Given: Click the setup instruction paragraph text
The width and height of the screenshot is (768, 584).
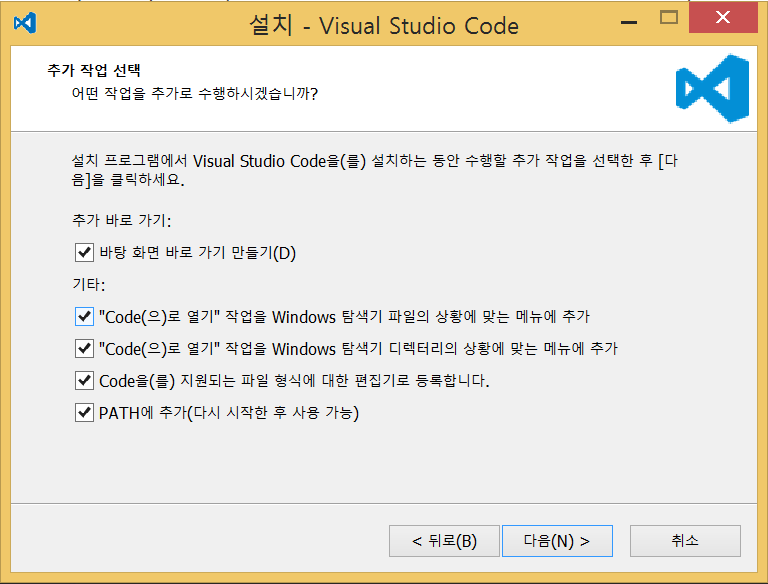Looking at the screenshot, I should coord(375,170).
